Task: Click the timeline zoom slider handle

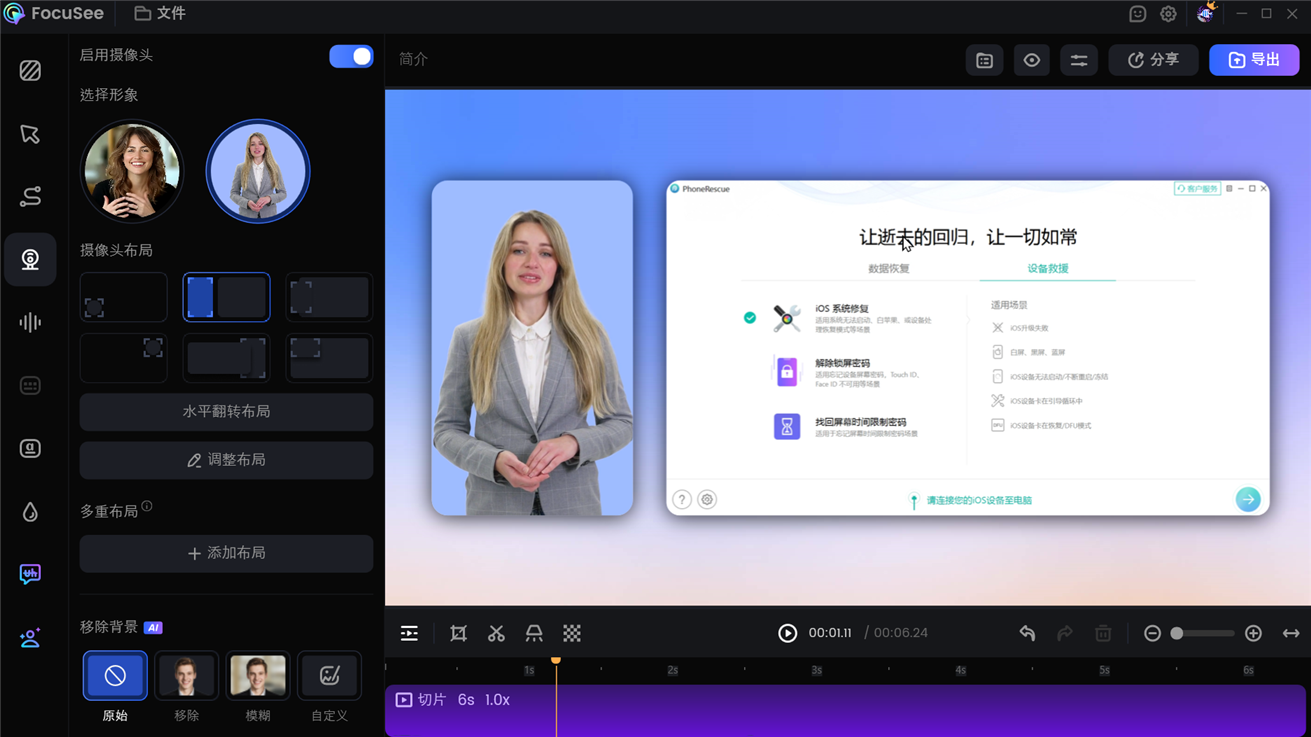Action: point(1177,633)
